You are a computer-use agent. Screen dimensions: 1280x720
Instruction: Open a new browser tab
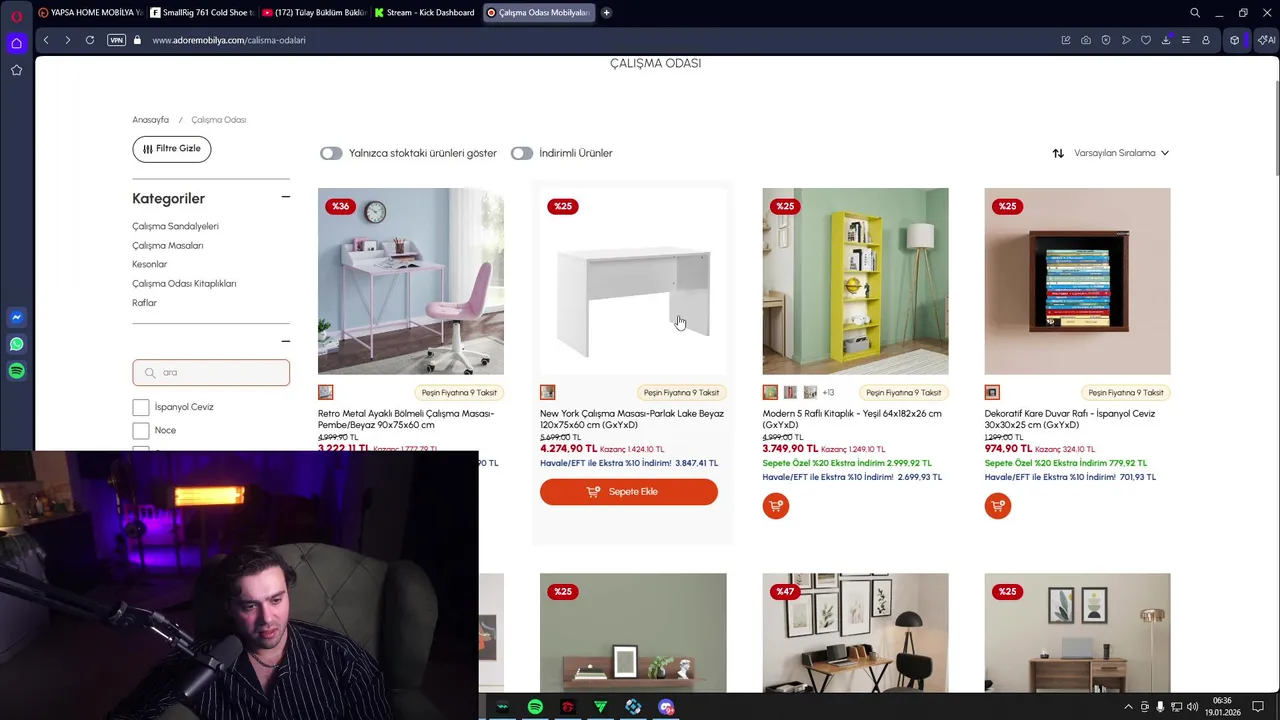606,13
